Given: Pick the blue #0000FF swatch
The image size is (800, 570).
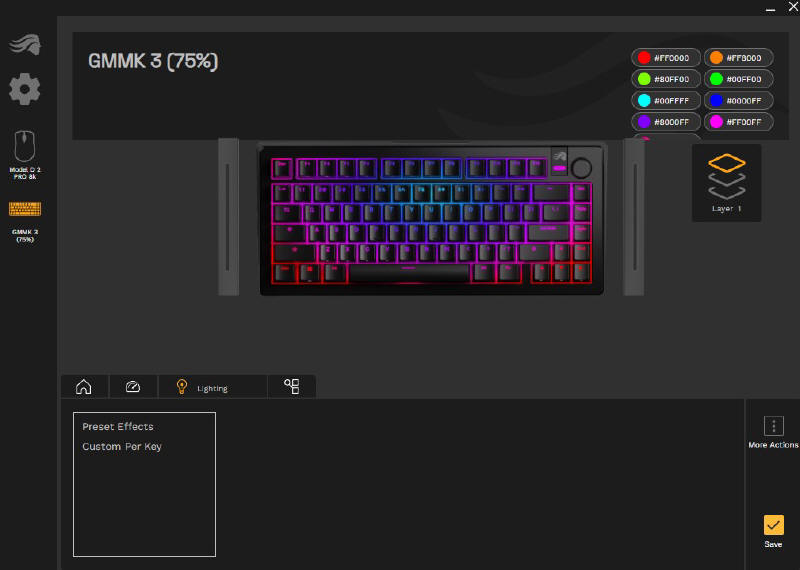Looking at the screenshot, I should pyautogui.click(x=738, y=101).
